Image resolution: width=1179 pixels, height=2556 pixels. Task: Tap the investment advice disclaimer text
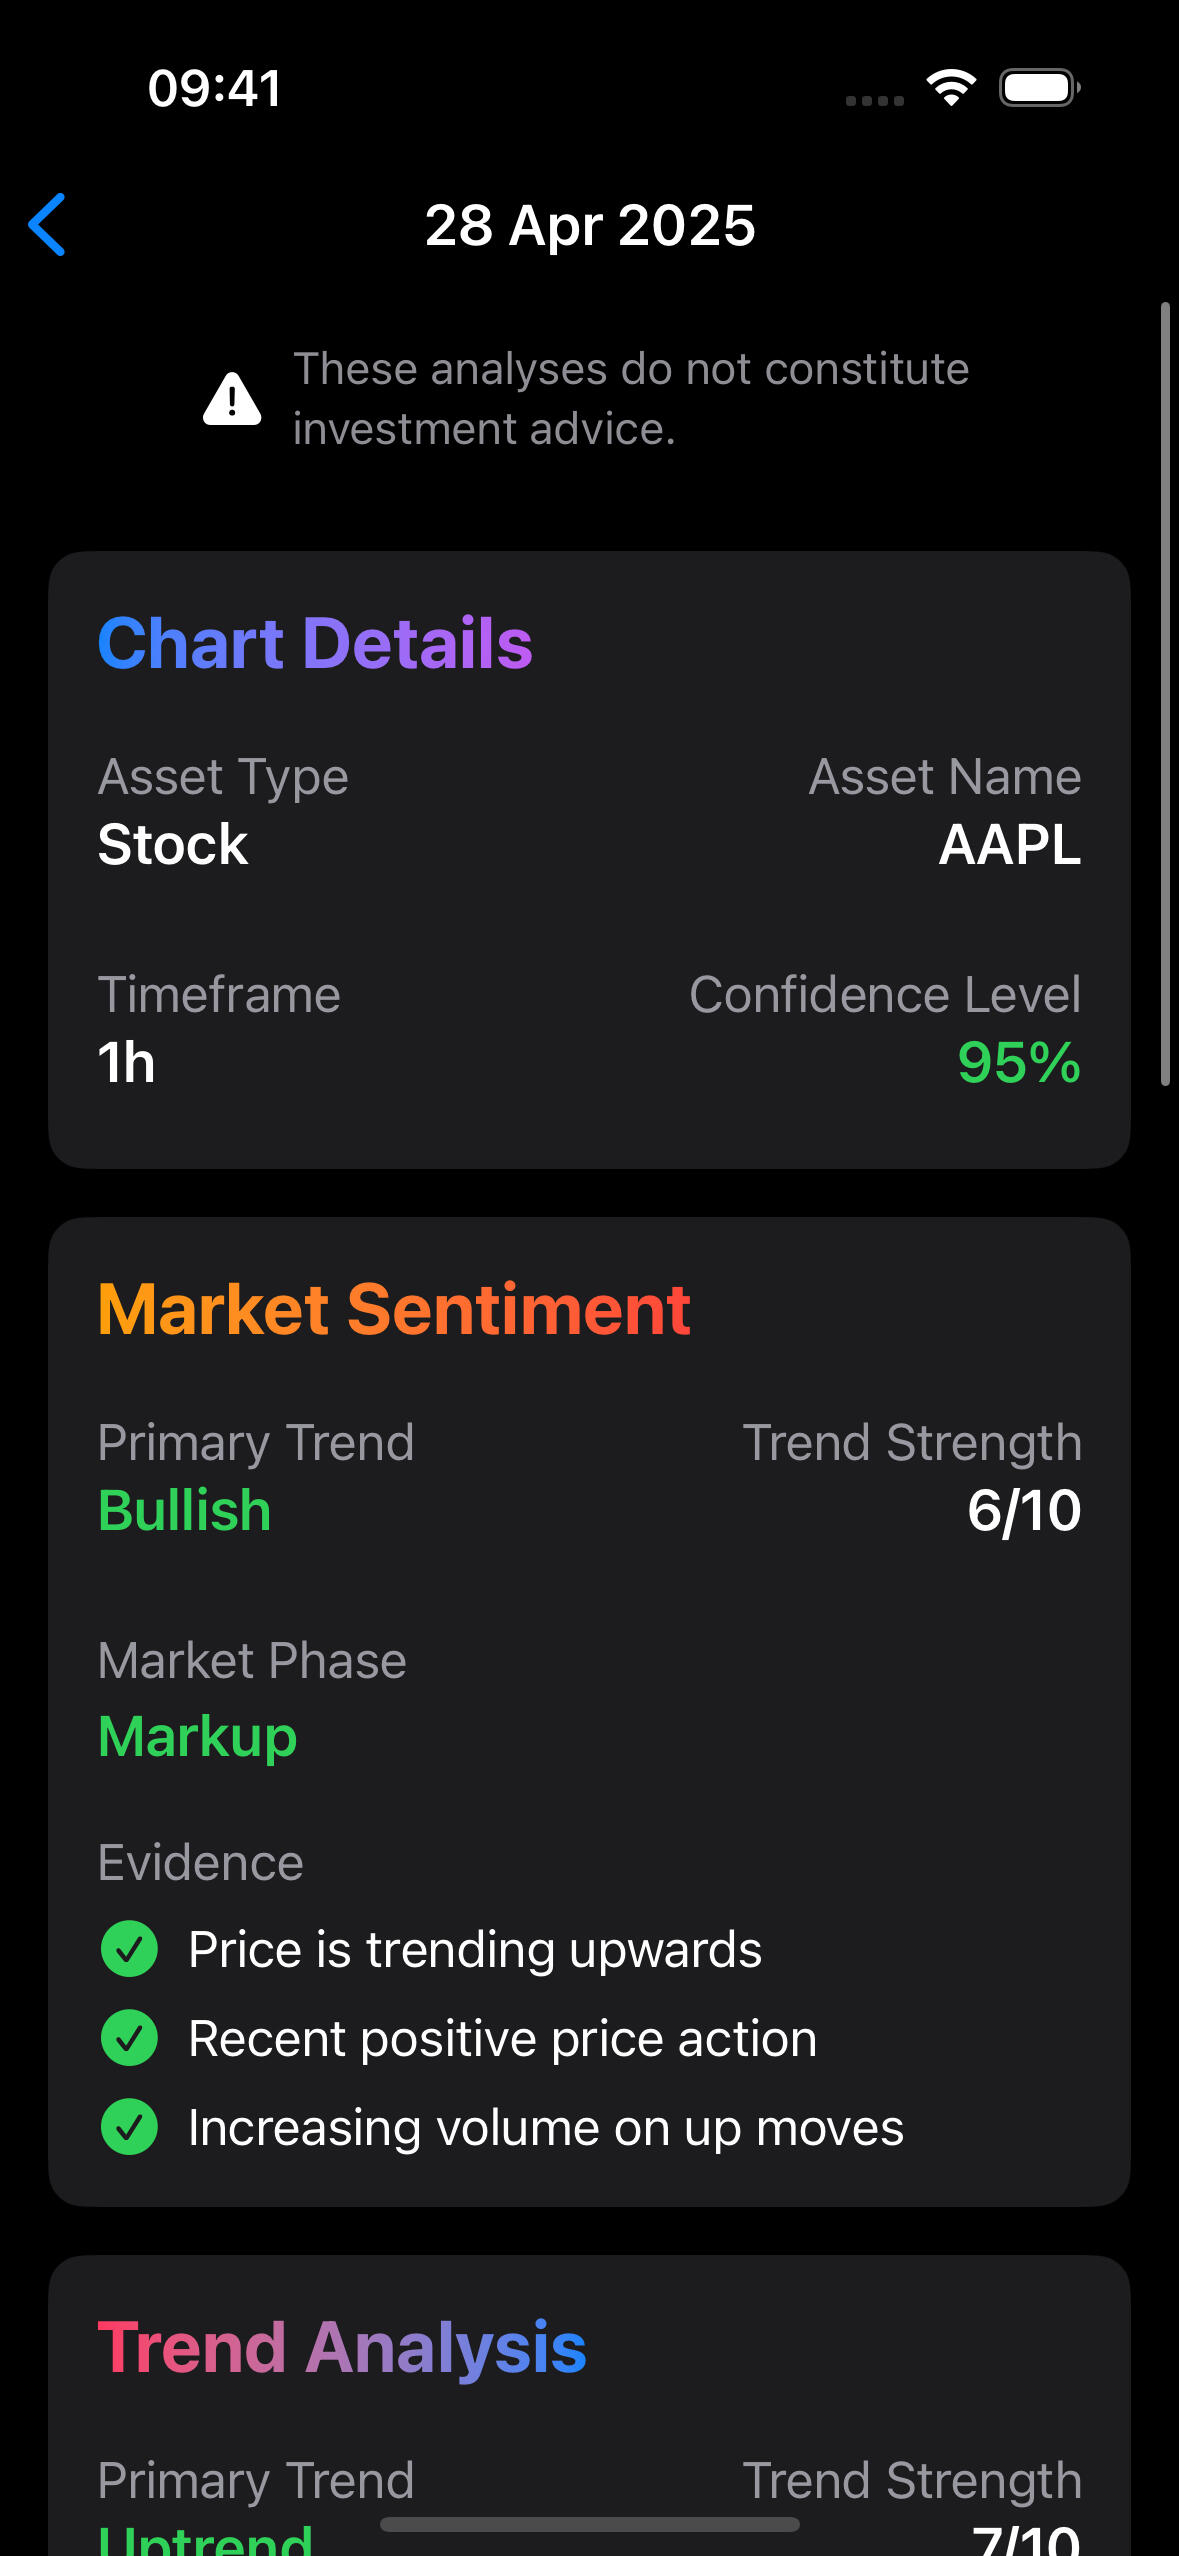630,399
